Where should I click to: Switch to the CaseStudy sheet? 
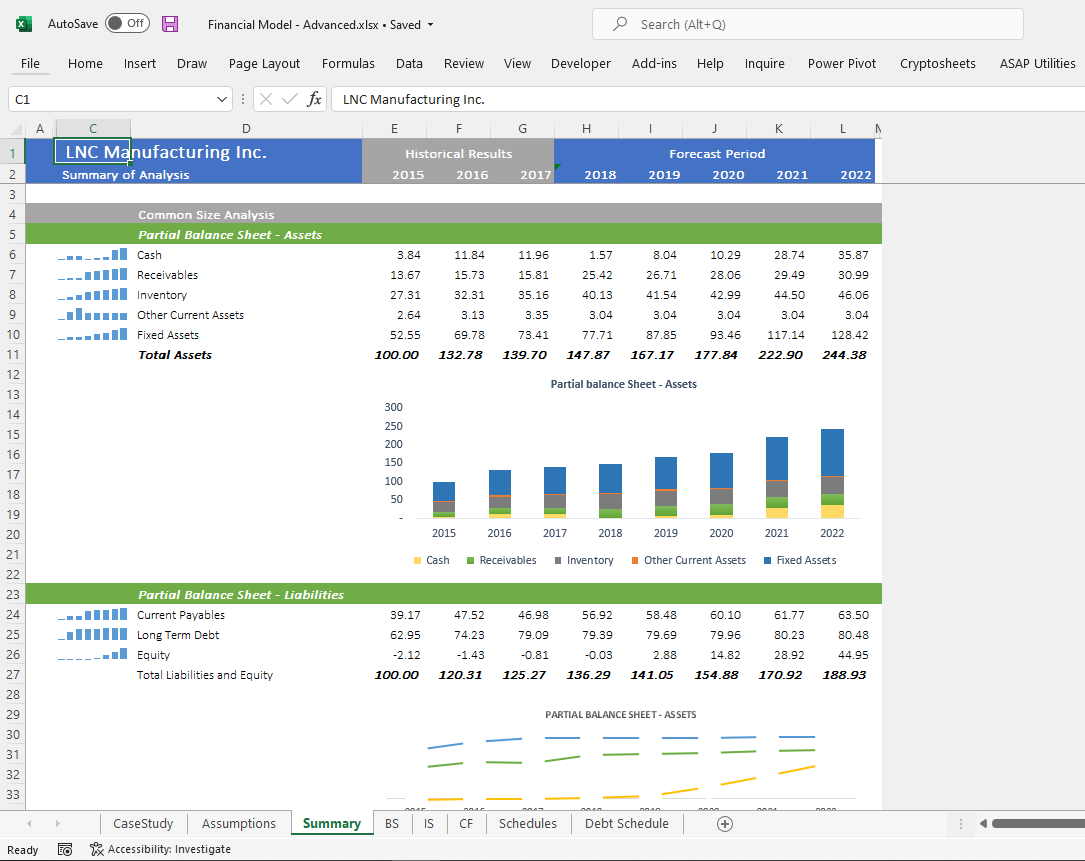click(143, 824)
